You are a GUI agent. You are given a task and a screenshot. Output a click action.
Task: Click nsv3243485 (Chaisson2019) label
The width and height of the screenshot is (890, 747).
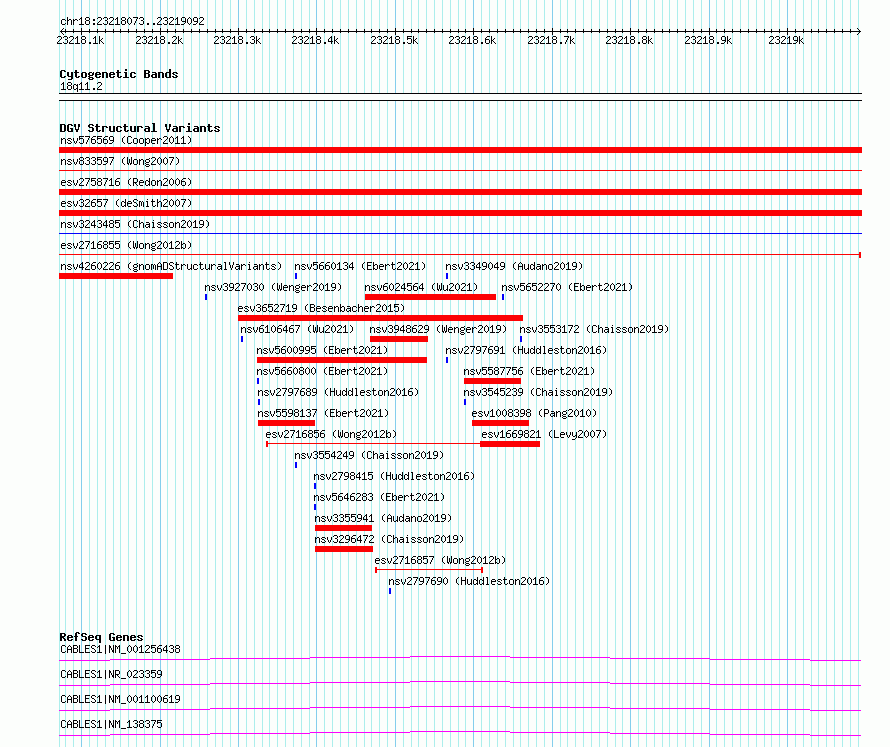(x=135, y=224)
